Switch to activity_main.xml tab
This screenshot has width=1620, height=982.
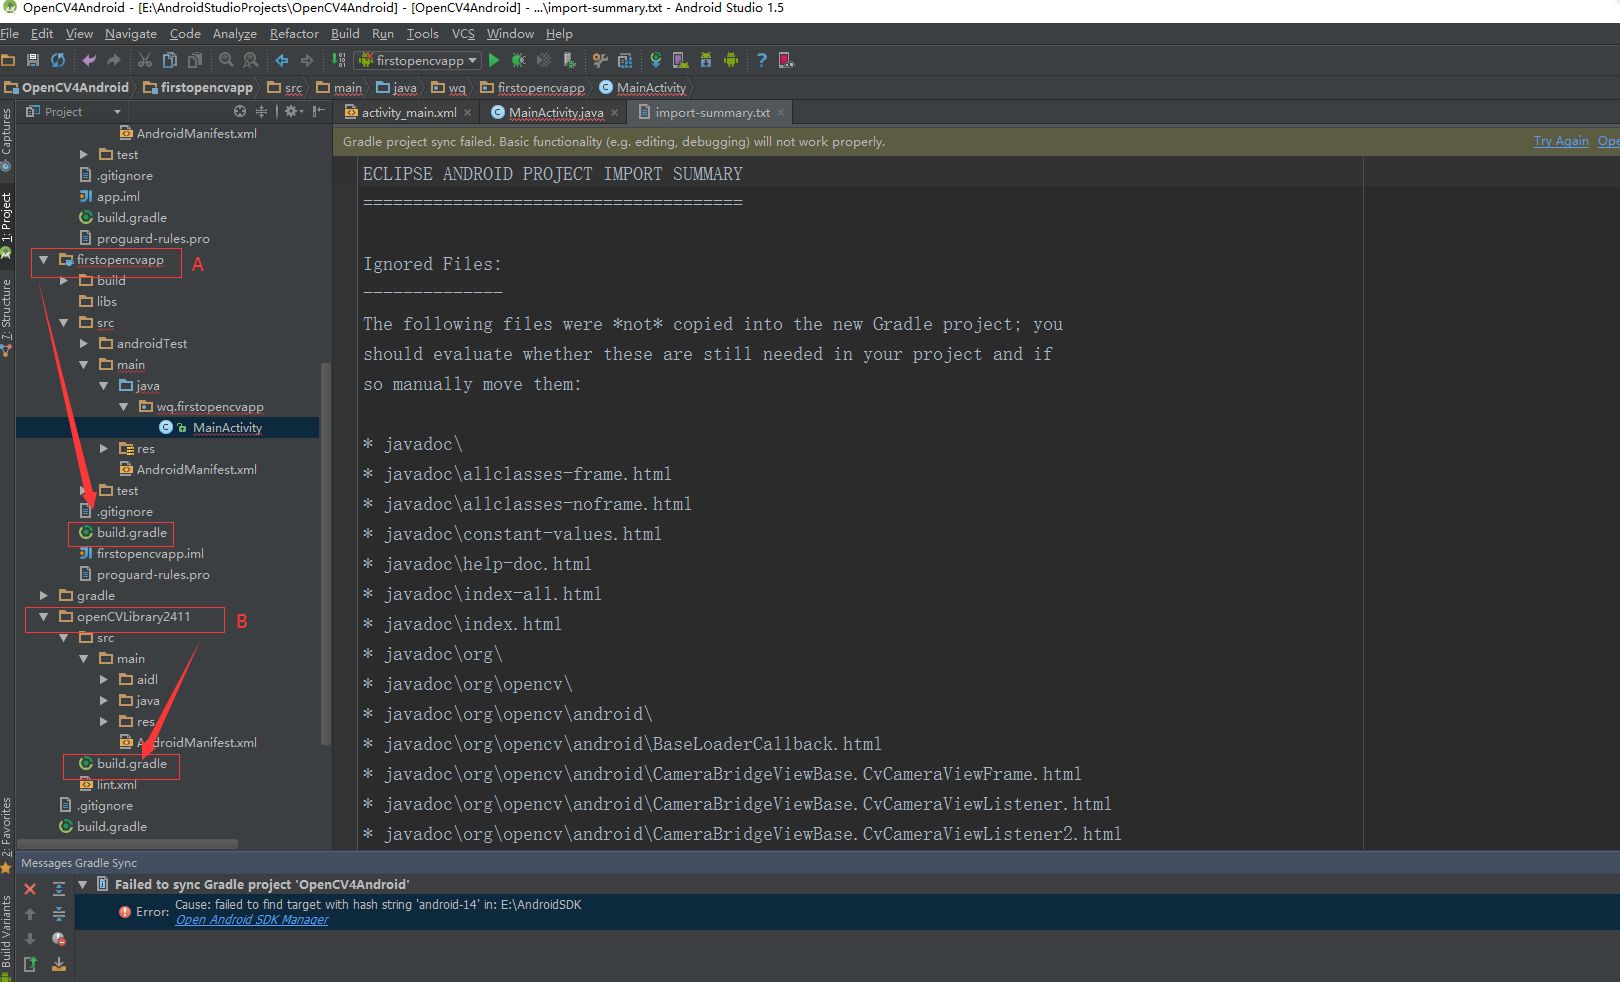coord(408,112)
